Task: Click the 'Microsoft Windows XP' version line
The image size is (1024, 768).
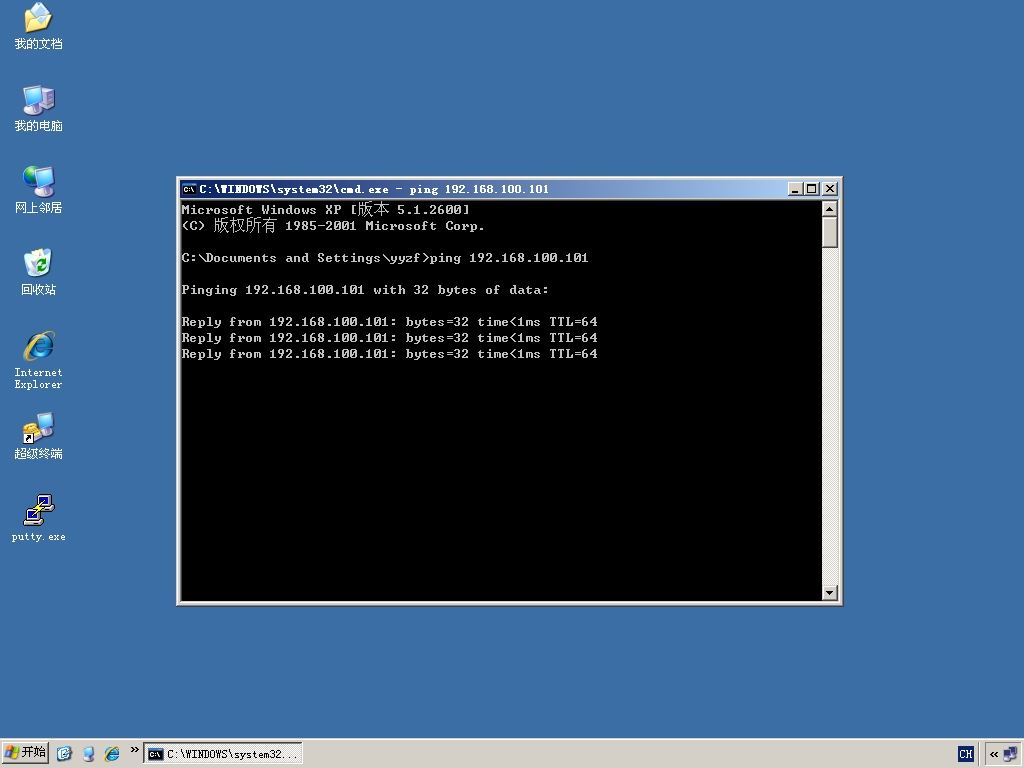Action: click(325, 210)
